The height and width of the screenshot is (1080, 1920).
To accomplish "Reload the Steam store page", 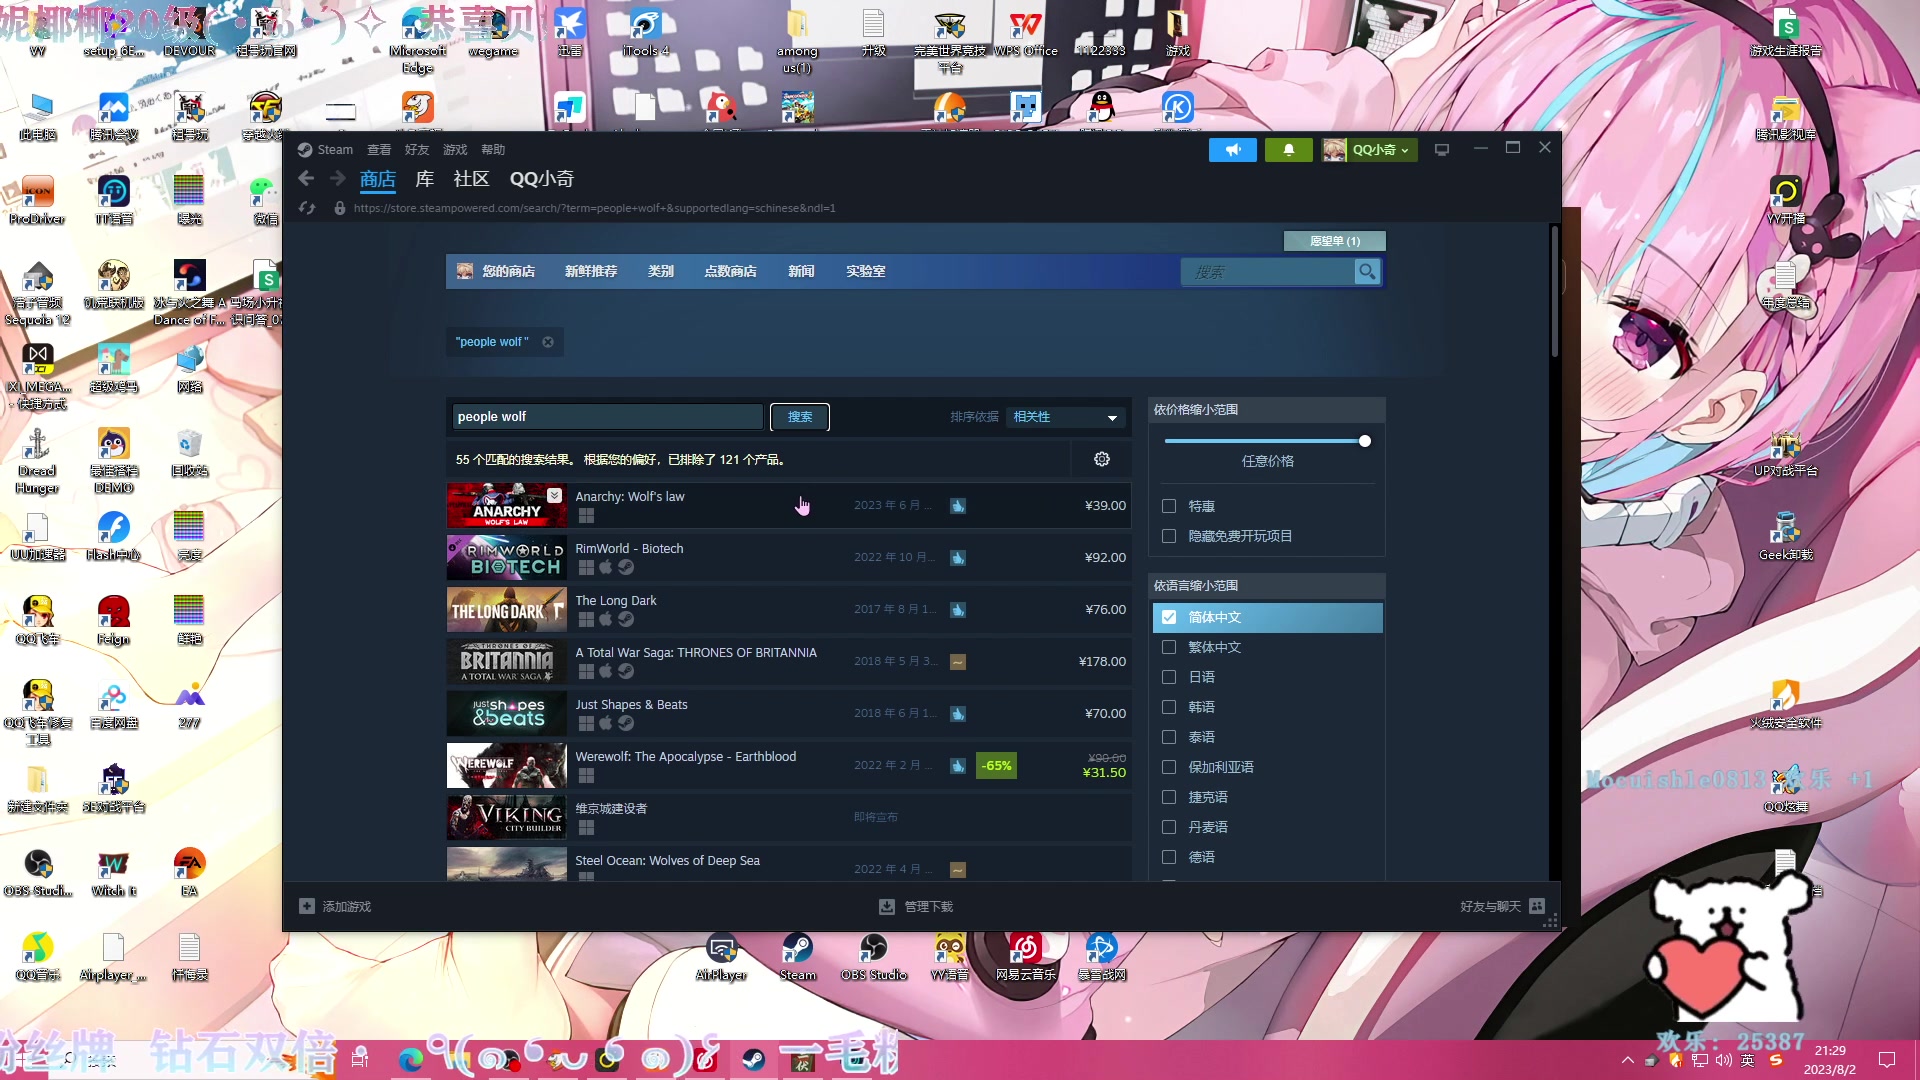I will pos(307,208).
